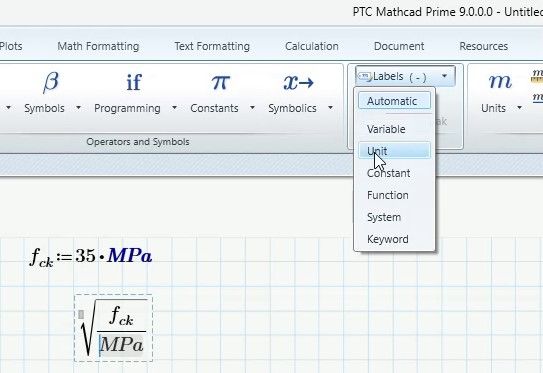Open the Resources tab
Screen dimensions: 543x373
[x=483, y=46]
